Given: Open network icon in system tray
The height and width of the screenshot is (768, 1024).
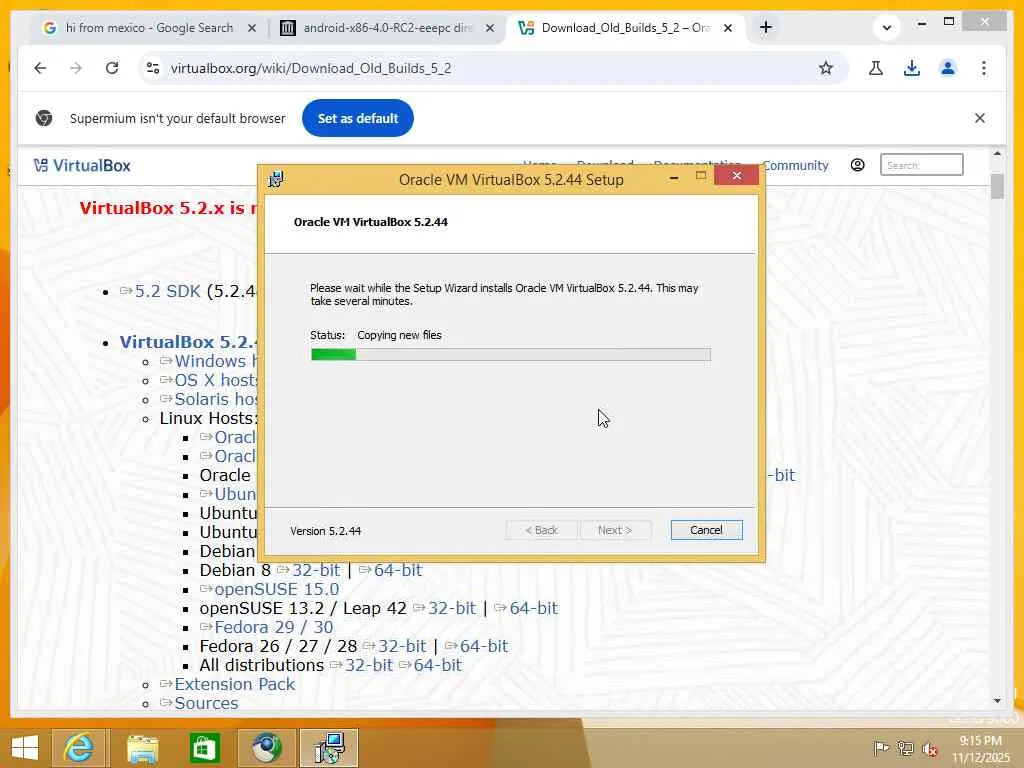Looking at the screenshot, I should click(x=905, y=748).
